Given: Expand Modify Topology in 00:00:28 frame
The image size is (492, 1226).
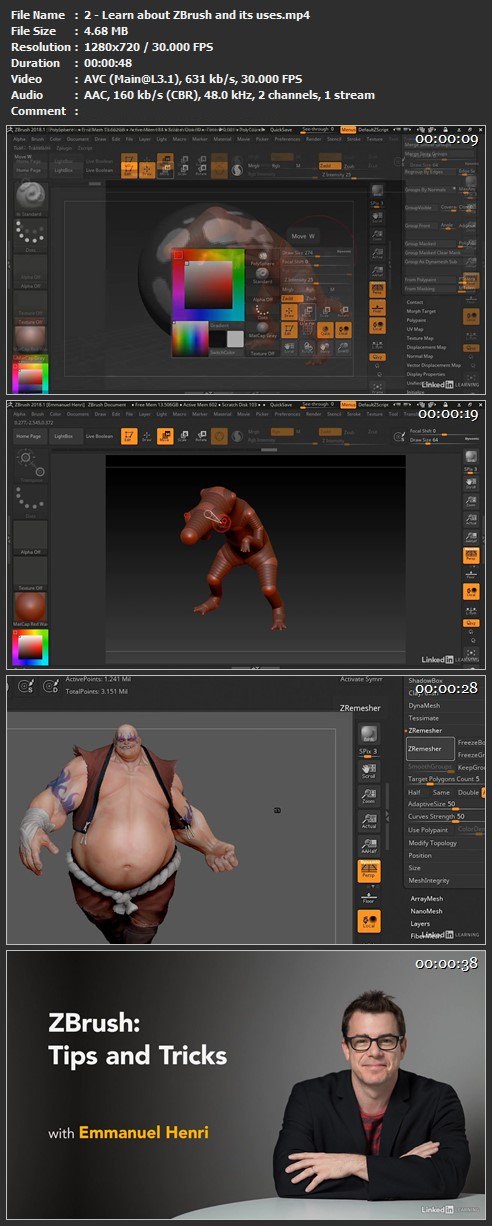Looking at the screenshot, I should (x=432, y=843).
